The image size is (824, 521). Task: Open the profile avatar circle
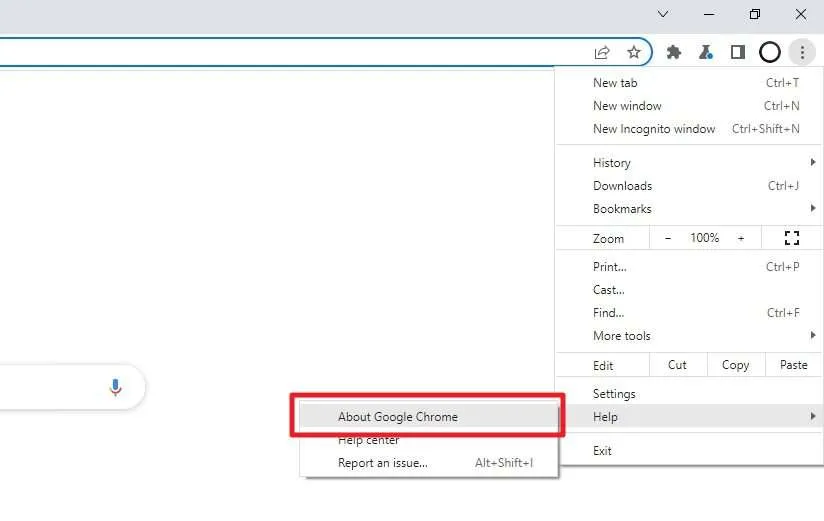click(770, 52)
